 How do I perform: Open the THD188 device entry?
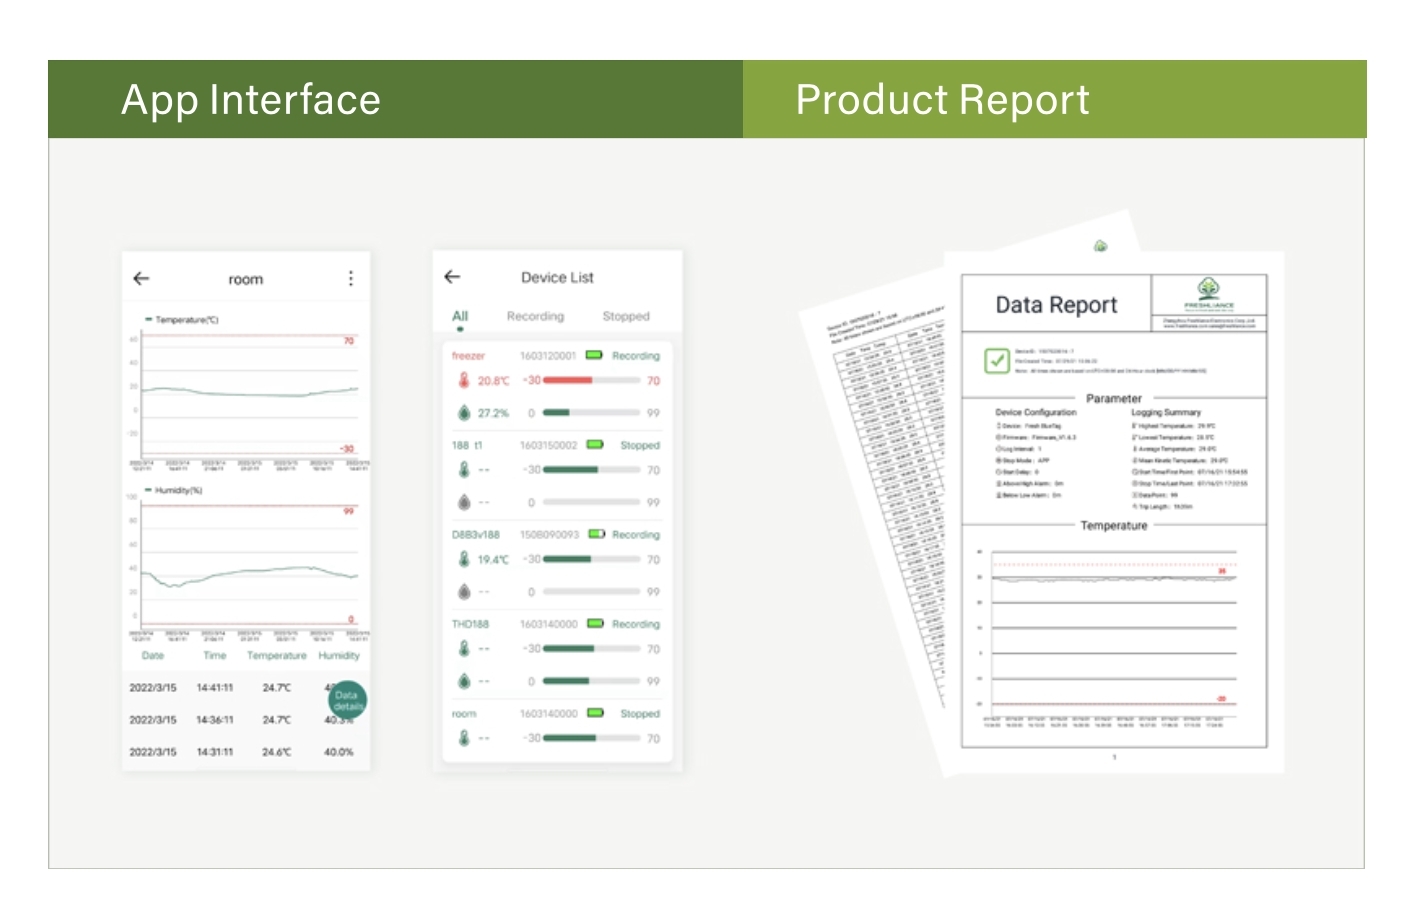pyautogui.click(x=470, y=624)
